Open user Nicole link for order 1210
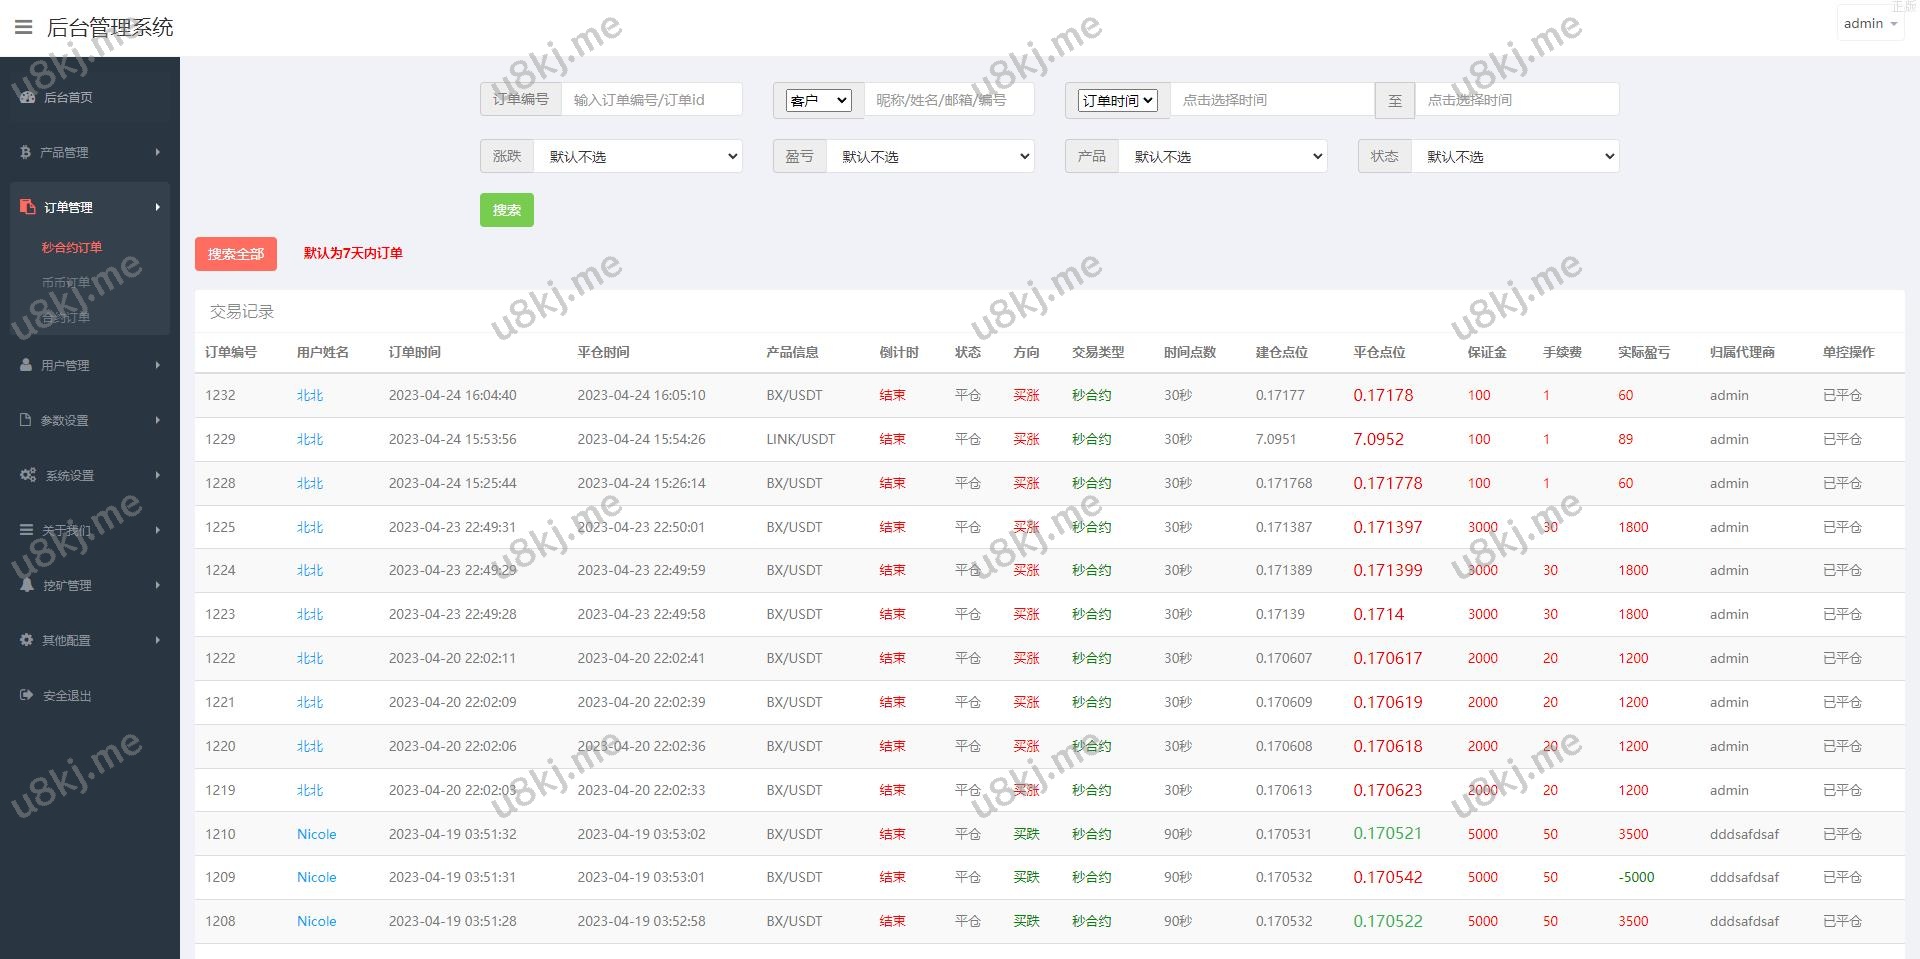The image size is (1920, 959). click(x=316, y=834)
